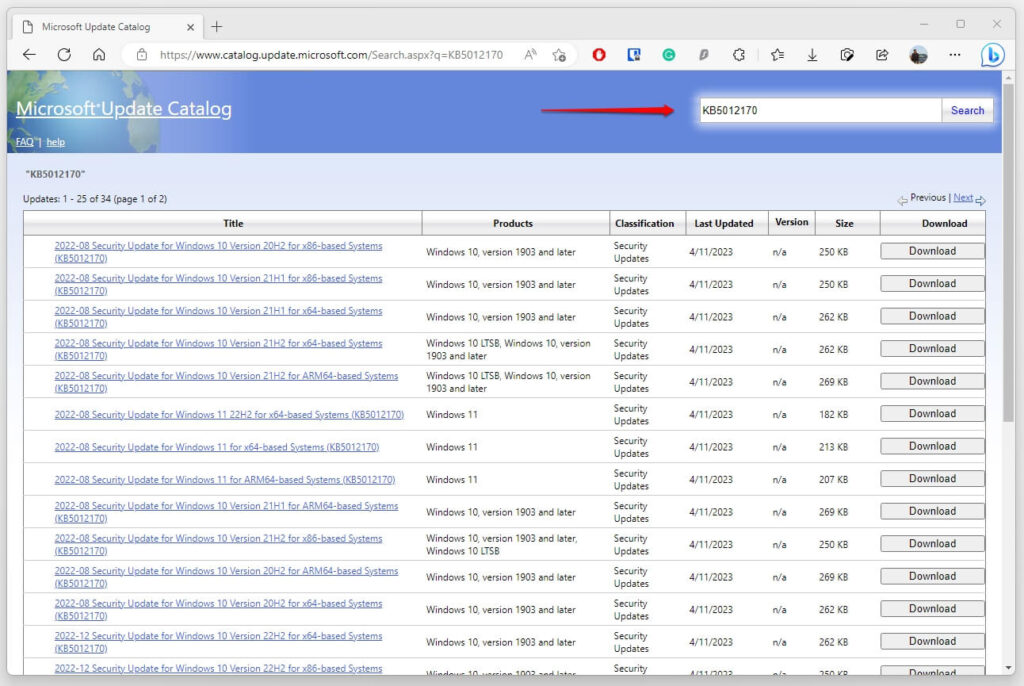Screen dimensions: 1024x686
Task: Download Windows 10 21H2 ARM64 update
Action: [x=932, y=382]
